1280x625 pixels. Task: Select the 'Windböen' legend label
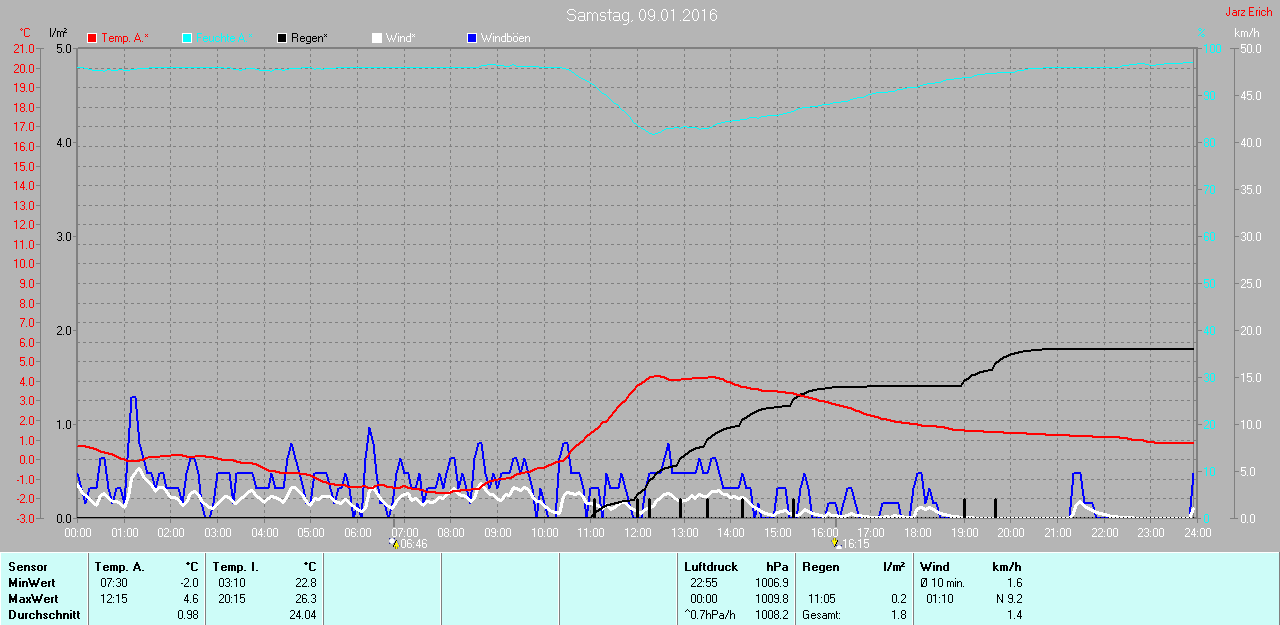(505, 38)
